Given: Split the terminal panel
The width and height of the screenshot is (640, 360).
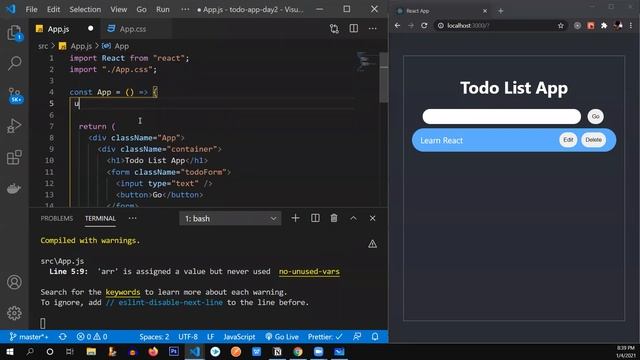Looking at the screenshot, I should 315,218.
